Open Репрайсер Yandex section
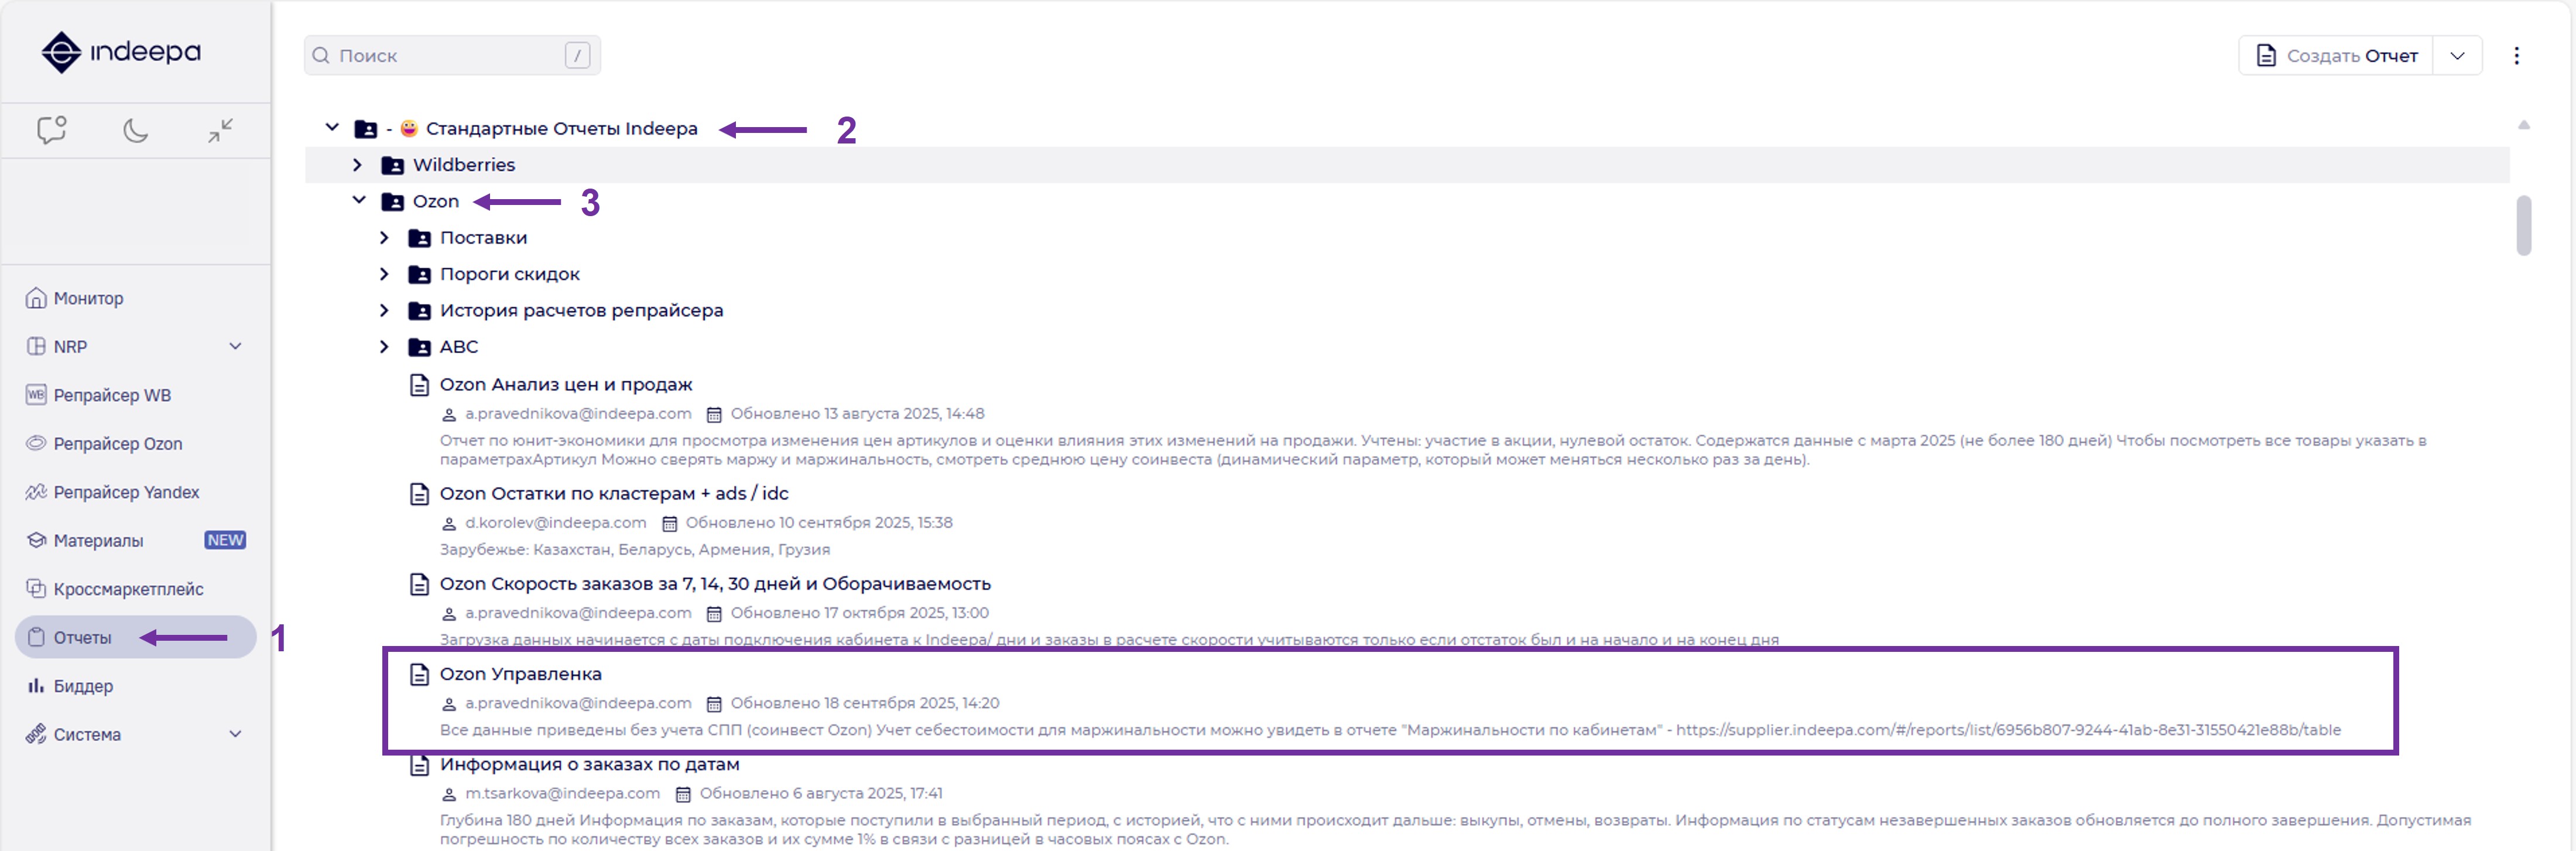The height and width of the screenshot is (851, 2576). (126, 492)
